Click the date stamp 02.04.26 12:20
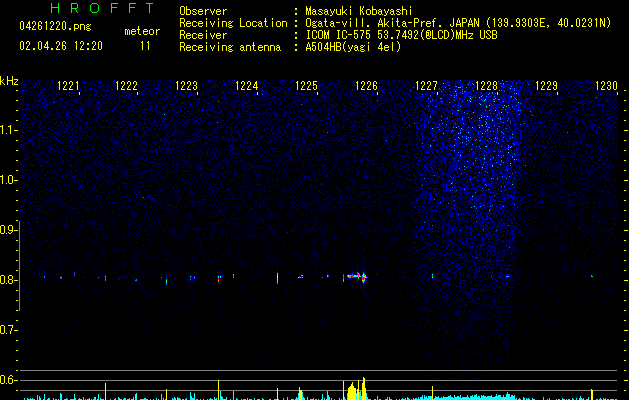629x400 pixels. click(61, 46)
